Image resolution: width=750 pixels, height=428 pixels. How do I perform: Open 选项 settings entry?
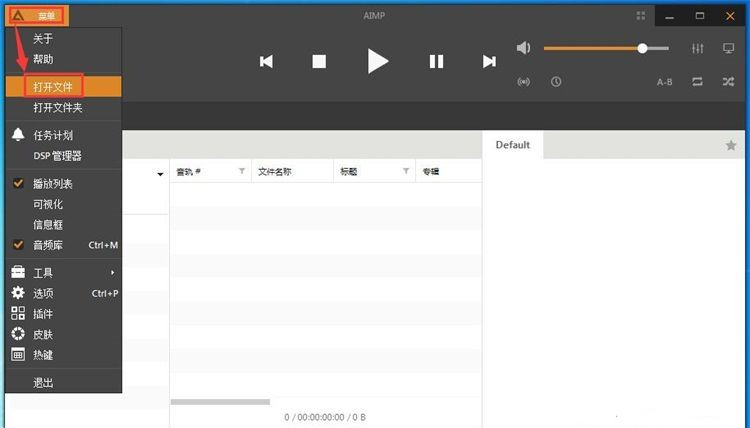click(64, 294)
